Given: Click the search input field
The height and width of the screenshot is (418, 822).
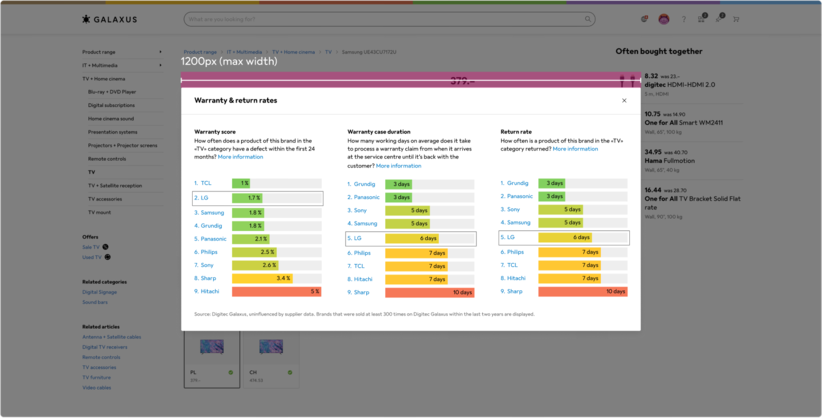Looking at the screenshot, I should 380,19.
